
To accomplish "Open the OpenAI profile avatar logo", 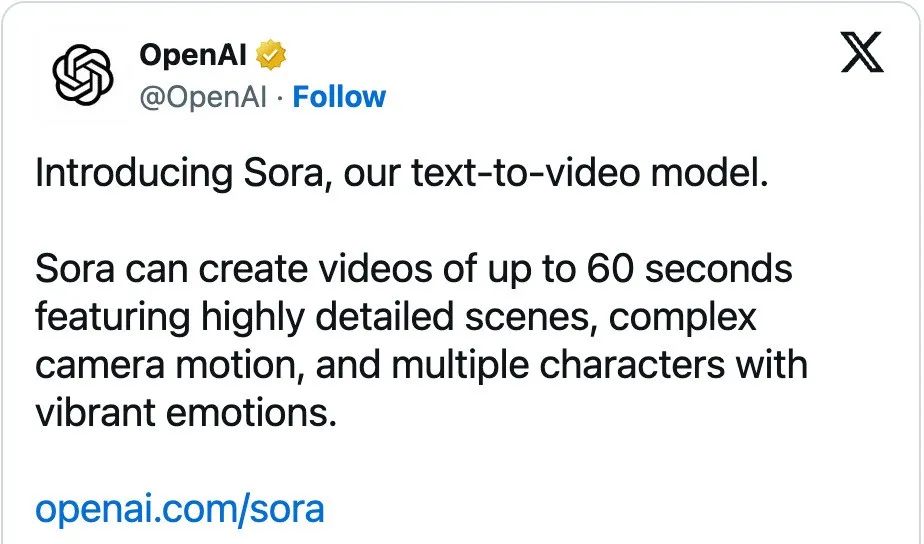I will coord(83,75).
